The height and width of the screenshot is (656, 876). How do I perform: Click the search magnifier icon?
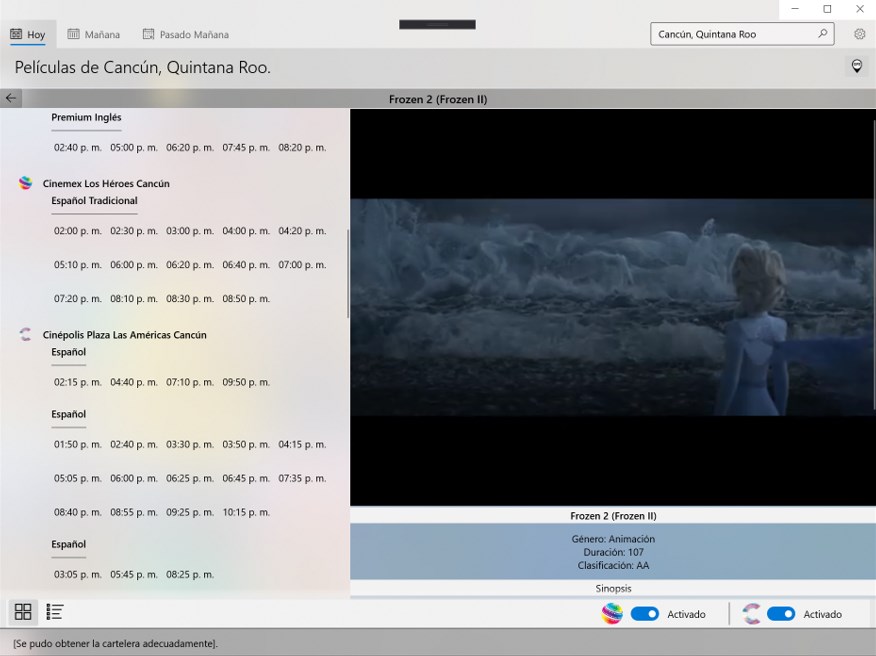tap(822, 34)
